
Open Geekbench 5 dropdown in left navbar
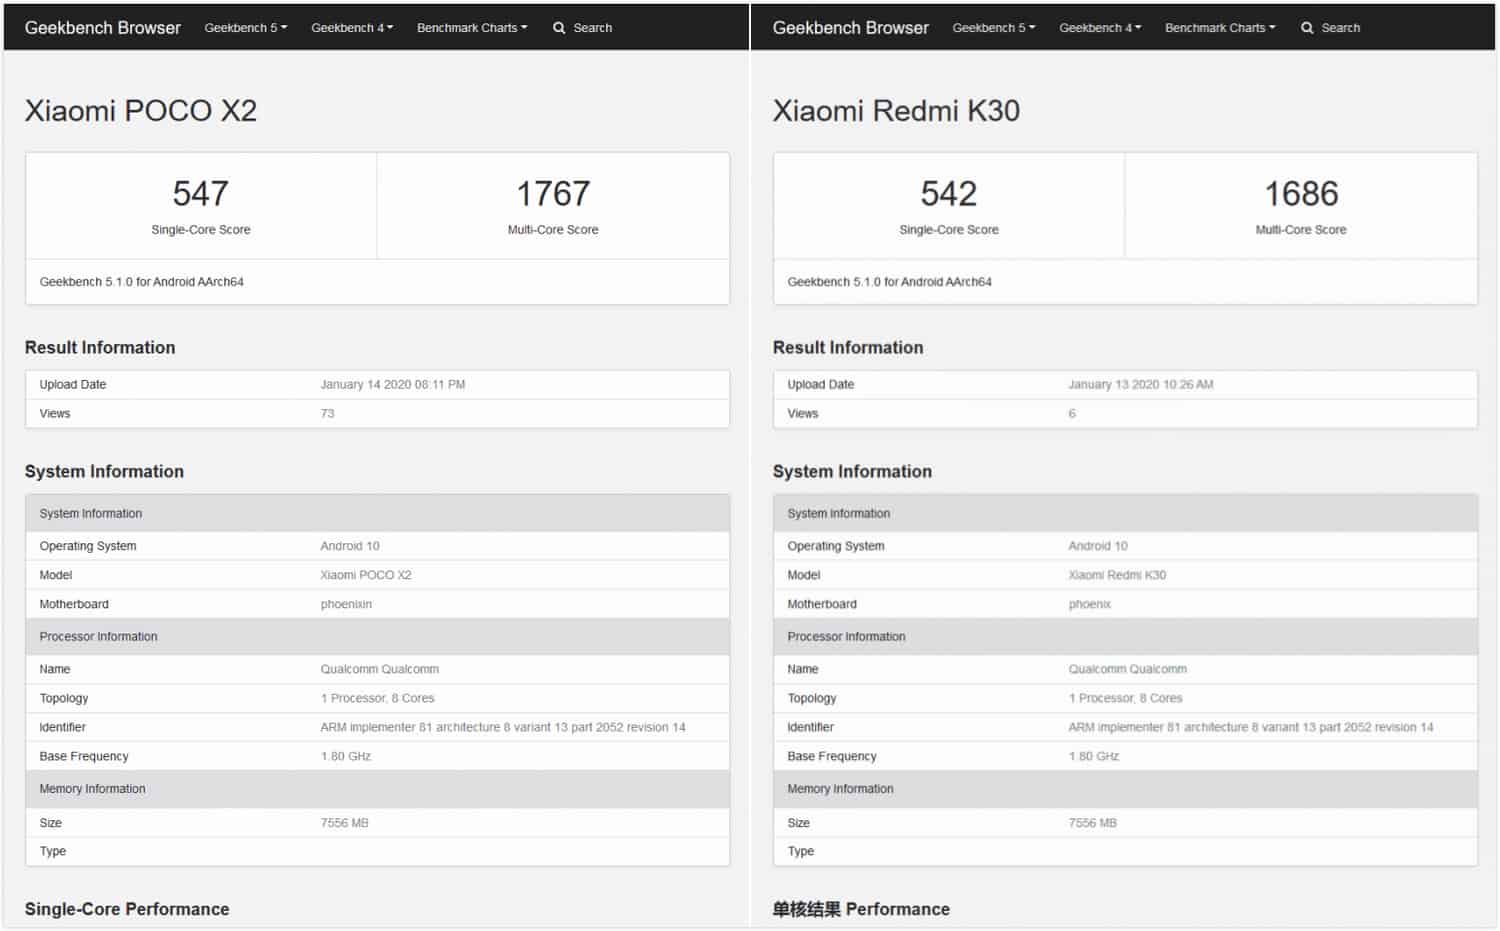(246, 28)
